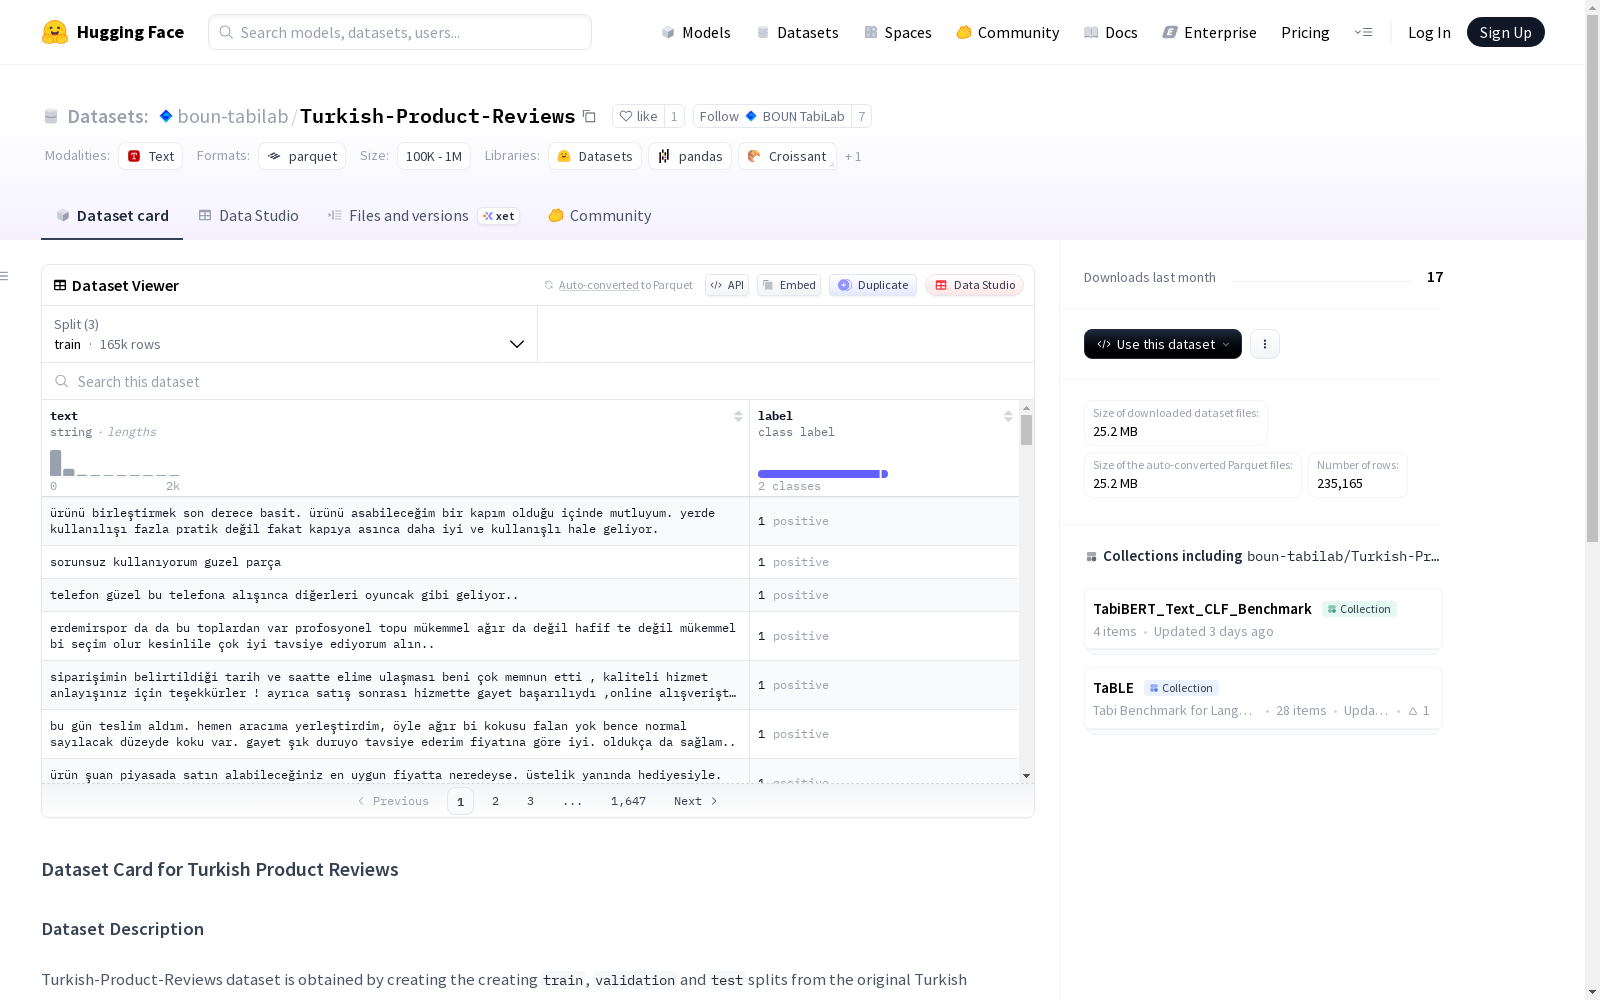Go to the Next page of rows
Viewport: 1600px width, 1000px height.
coord(696,801)
